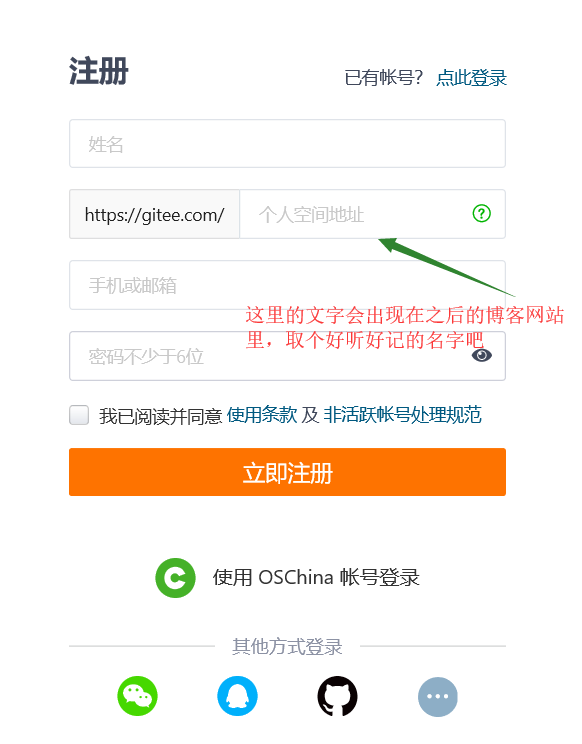Check the agree to terms checkbox
Screen dimensions: 582x744
pyautogui.click(x=79, y=415)
